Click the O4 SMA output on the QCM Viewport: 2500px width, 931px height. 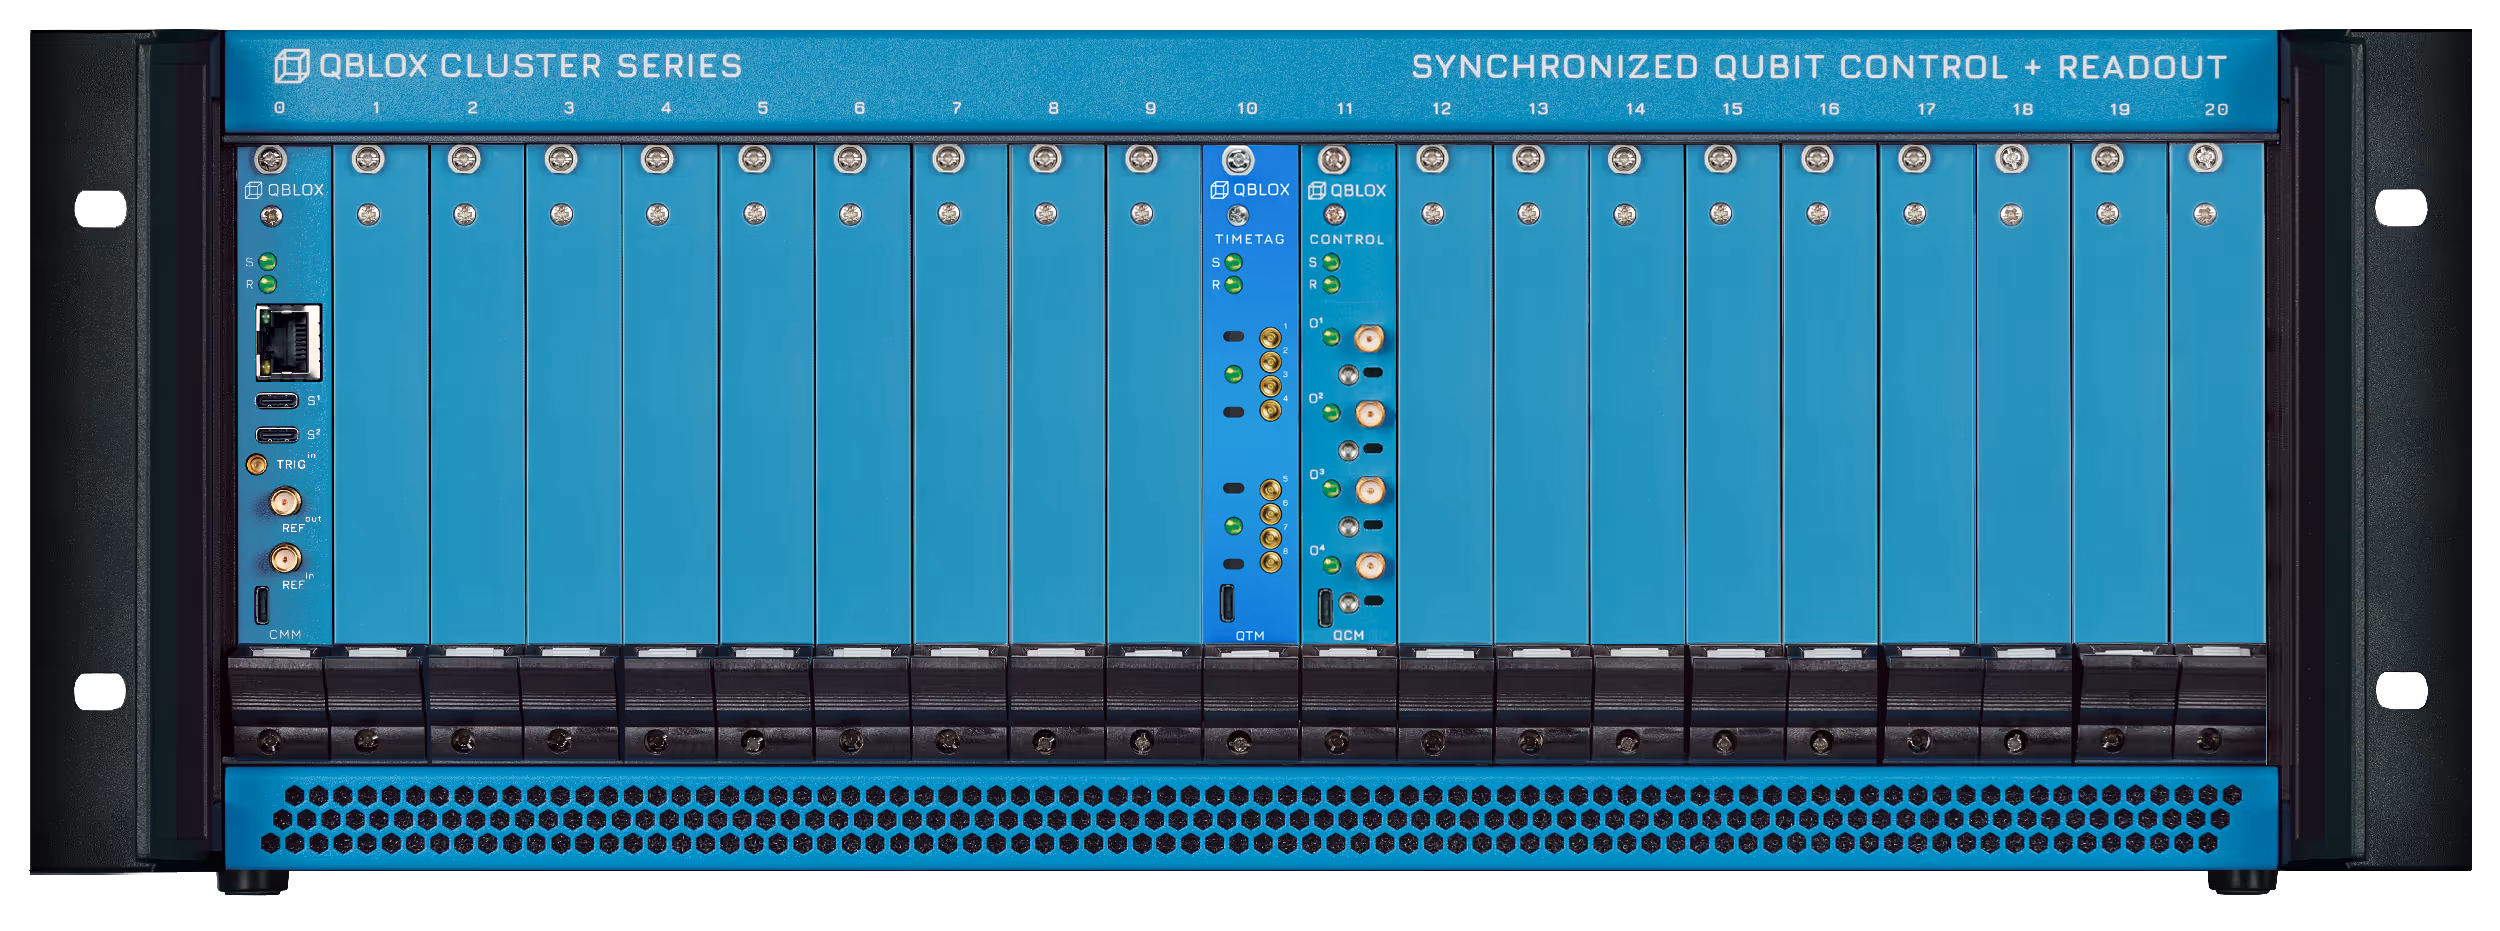[x=1369, y=566]
